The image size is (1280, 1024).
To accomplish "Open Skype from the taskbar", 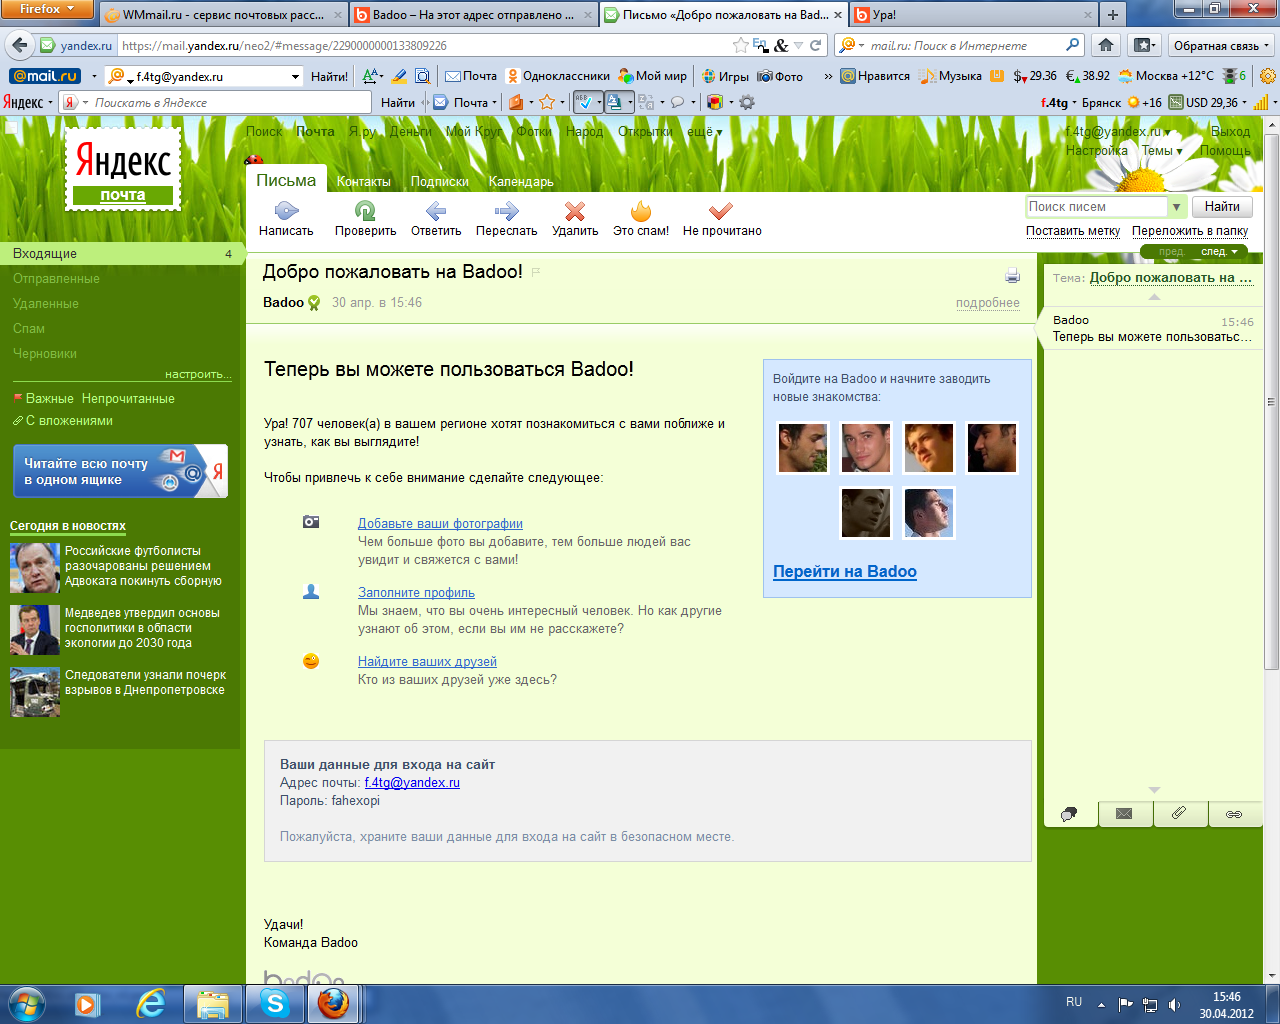I will pyautogui.click(x=275, y=1004).
